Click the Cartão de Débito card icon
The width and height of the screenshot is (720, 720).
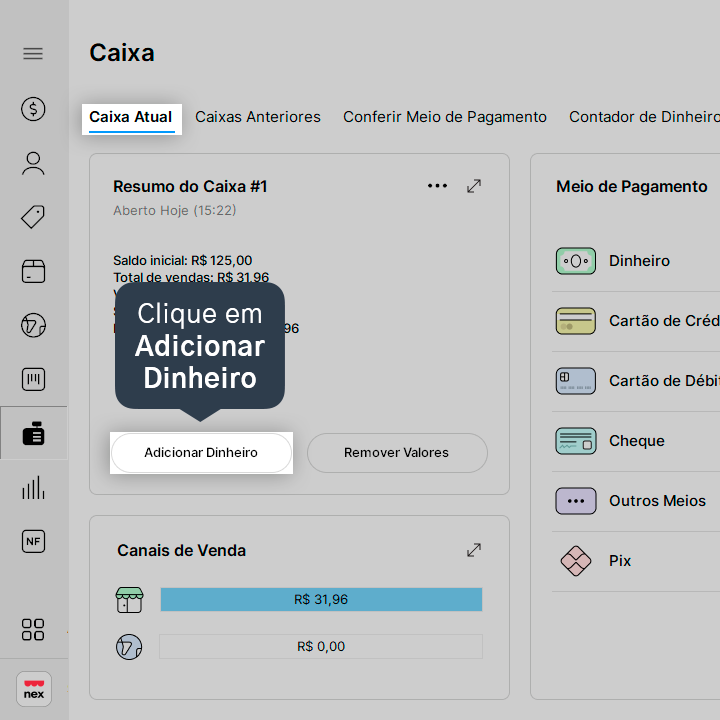(576, 381)
